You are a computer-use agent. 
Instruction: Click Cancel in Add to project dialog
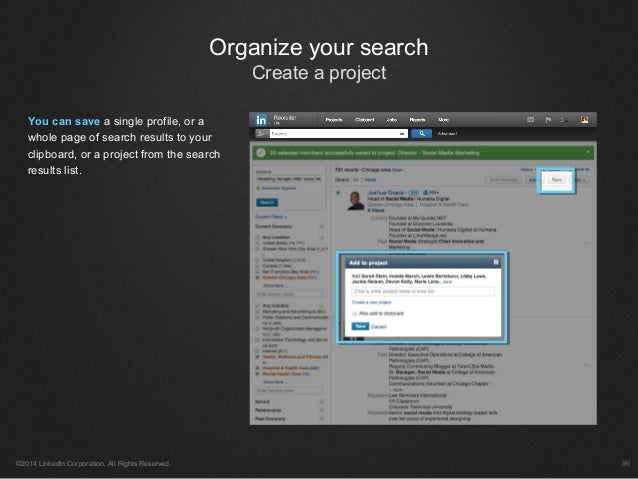pos(378,327)
